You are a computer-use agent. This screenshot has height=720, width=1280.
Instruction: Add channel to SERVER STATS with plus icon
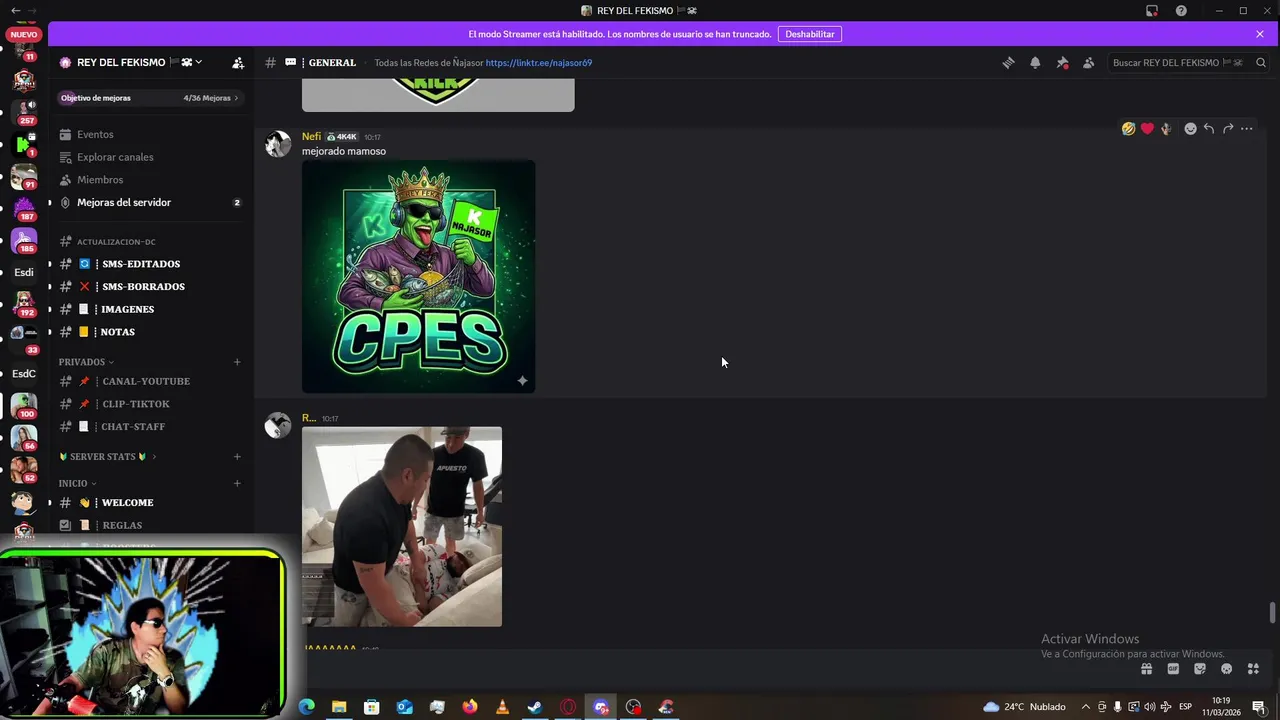pyautogui.click(x=237, y=457)
